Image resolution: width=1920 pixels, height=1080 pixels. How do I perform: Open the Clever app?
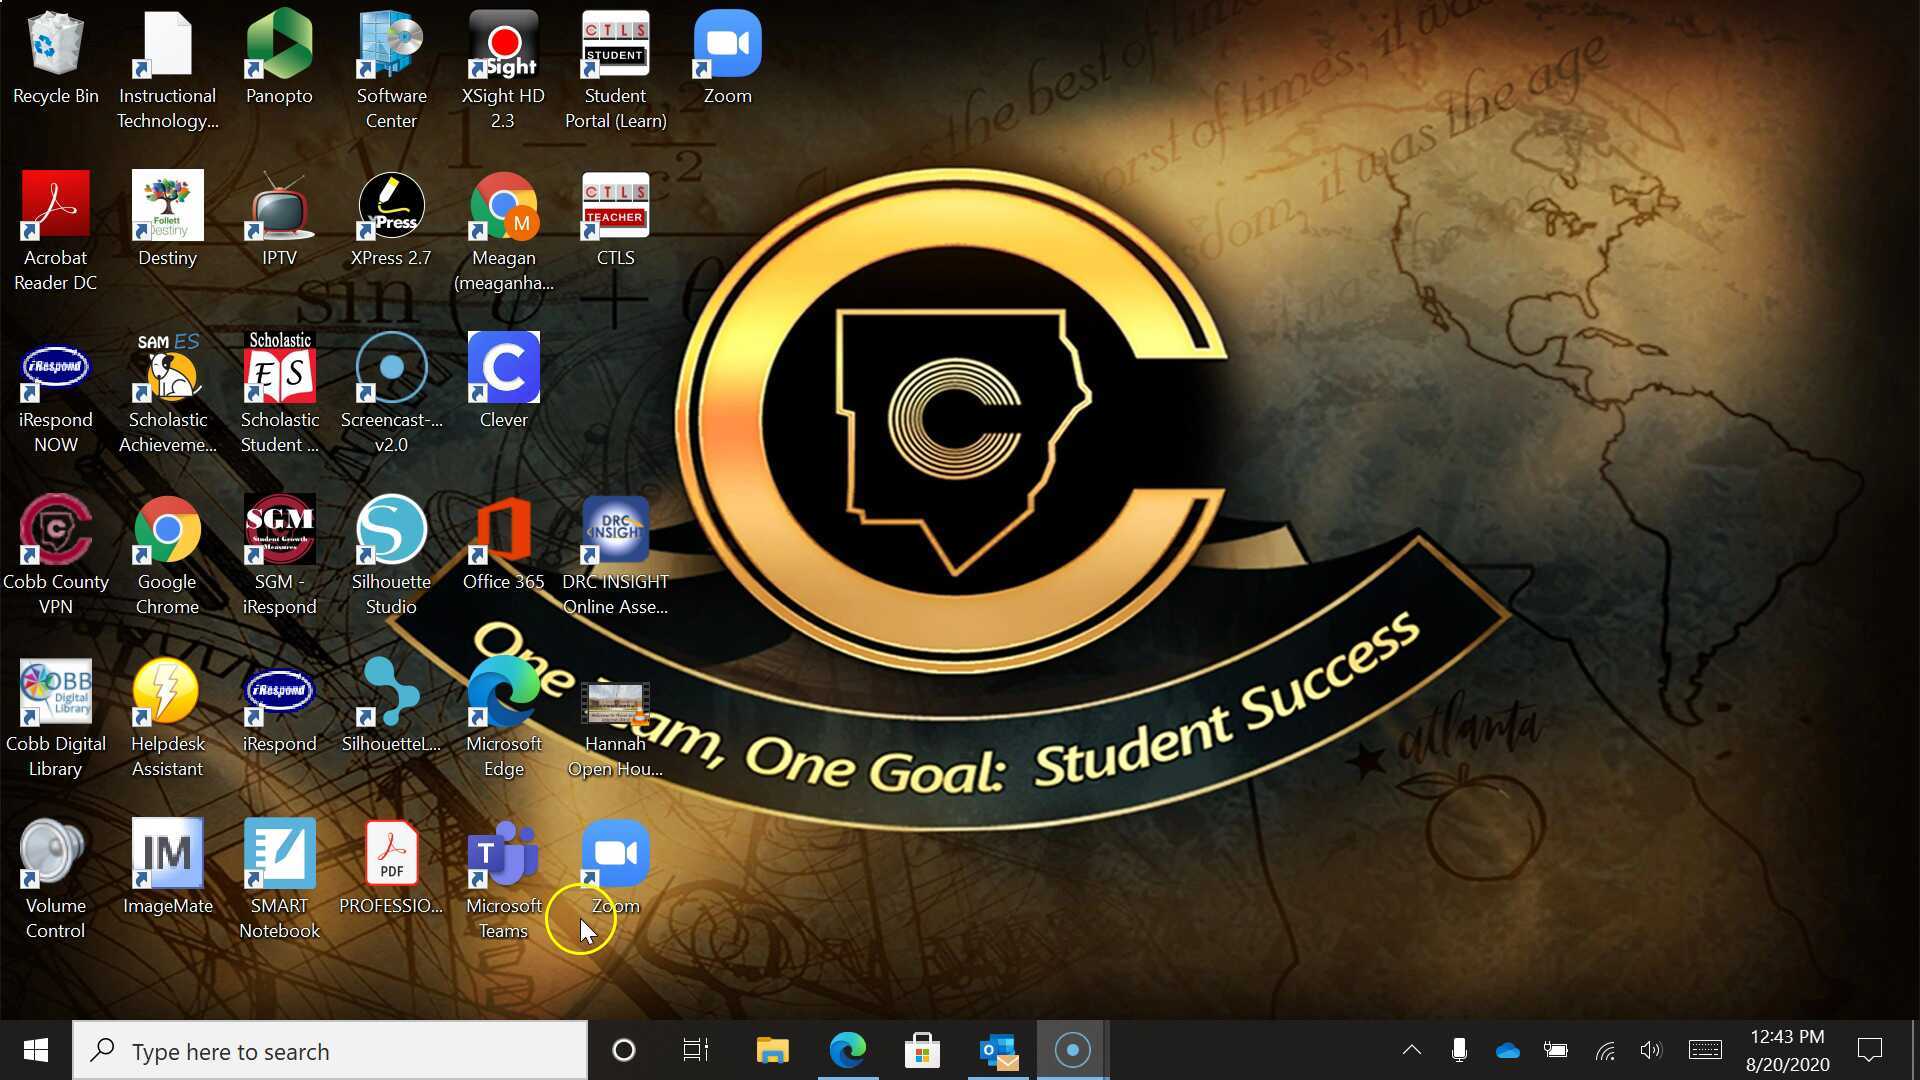point(503,367)
